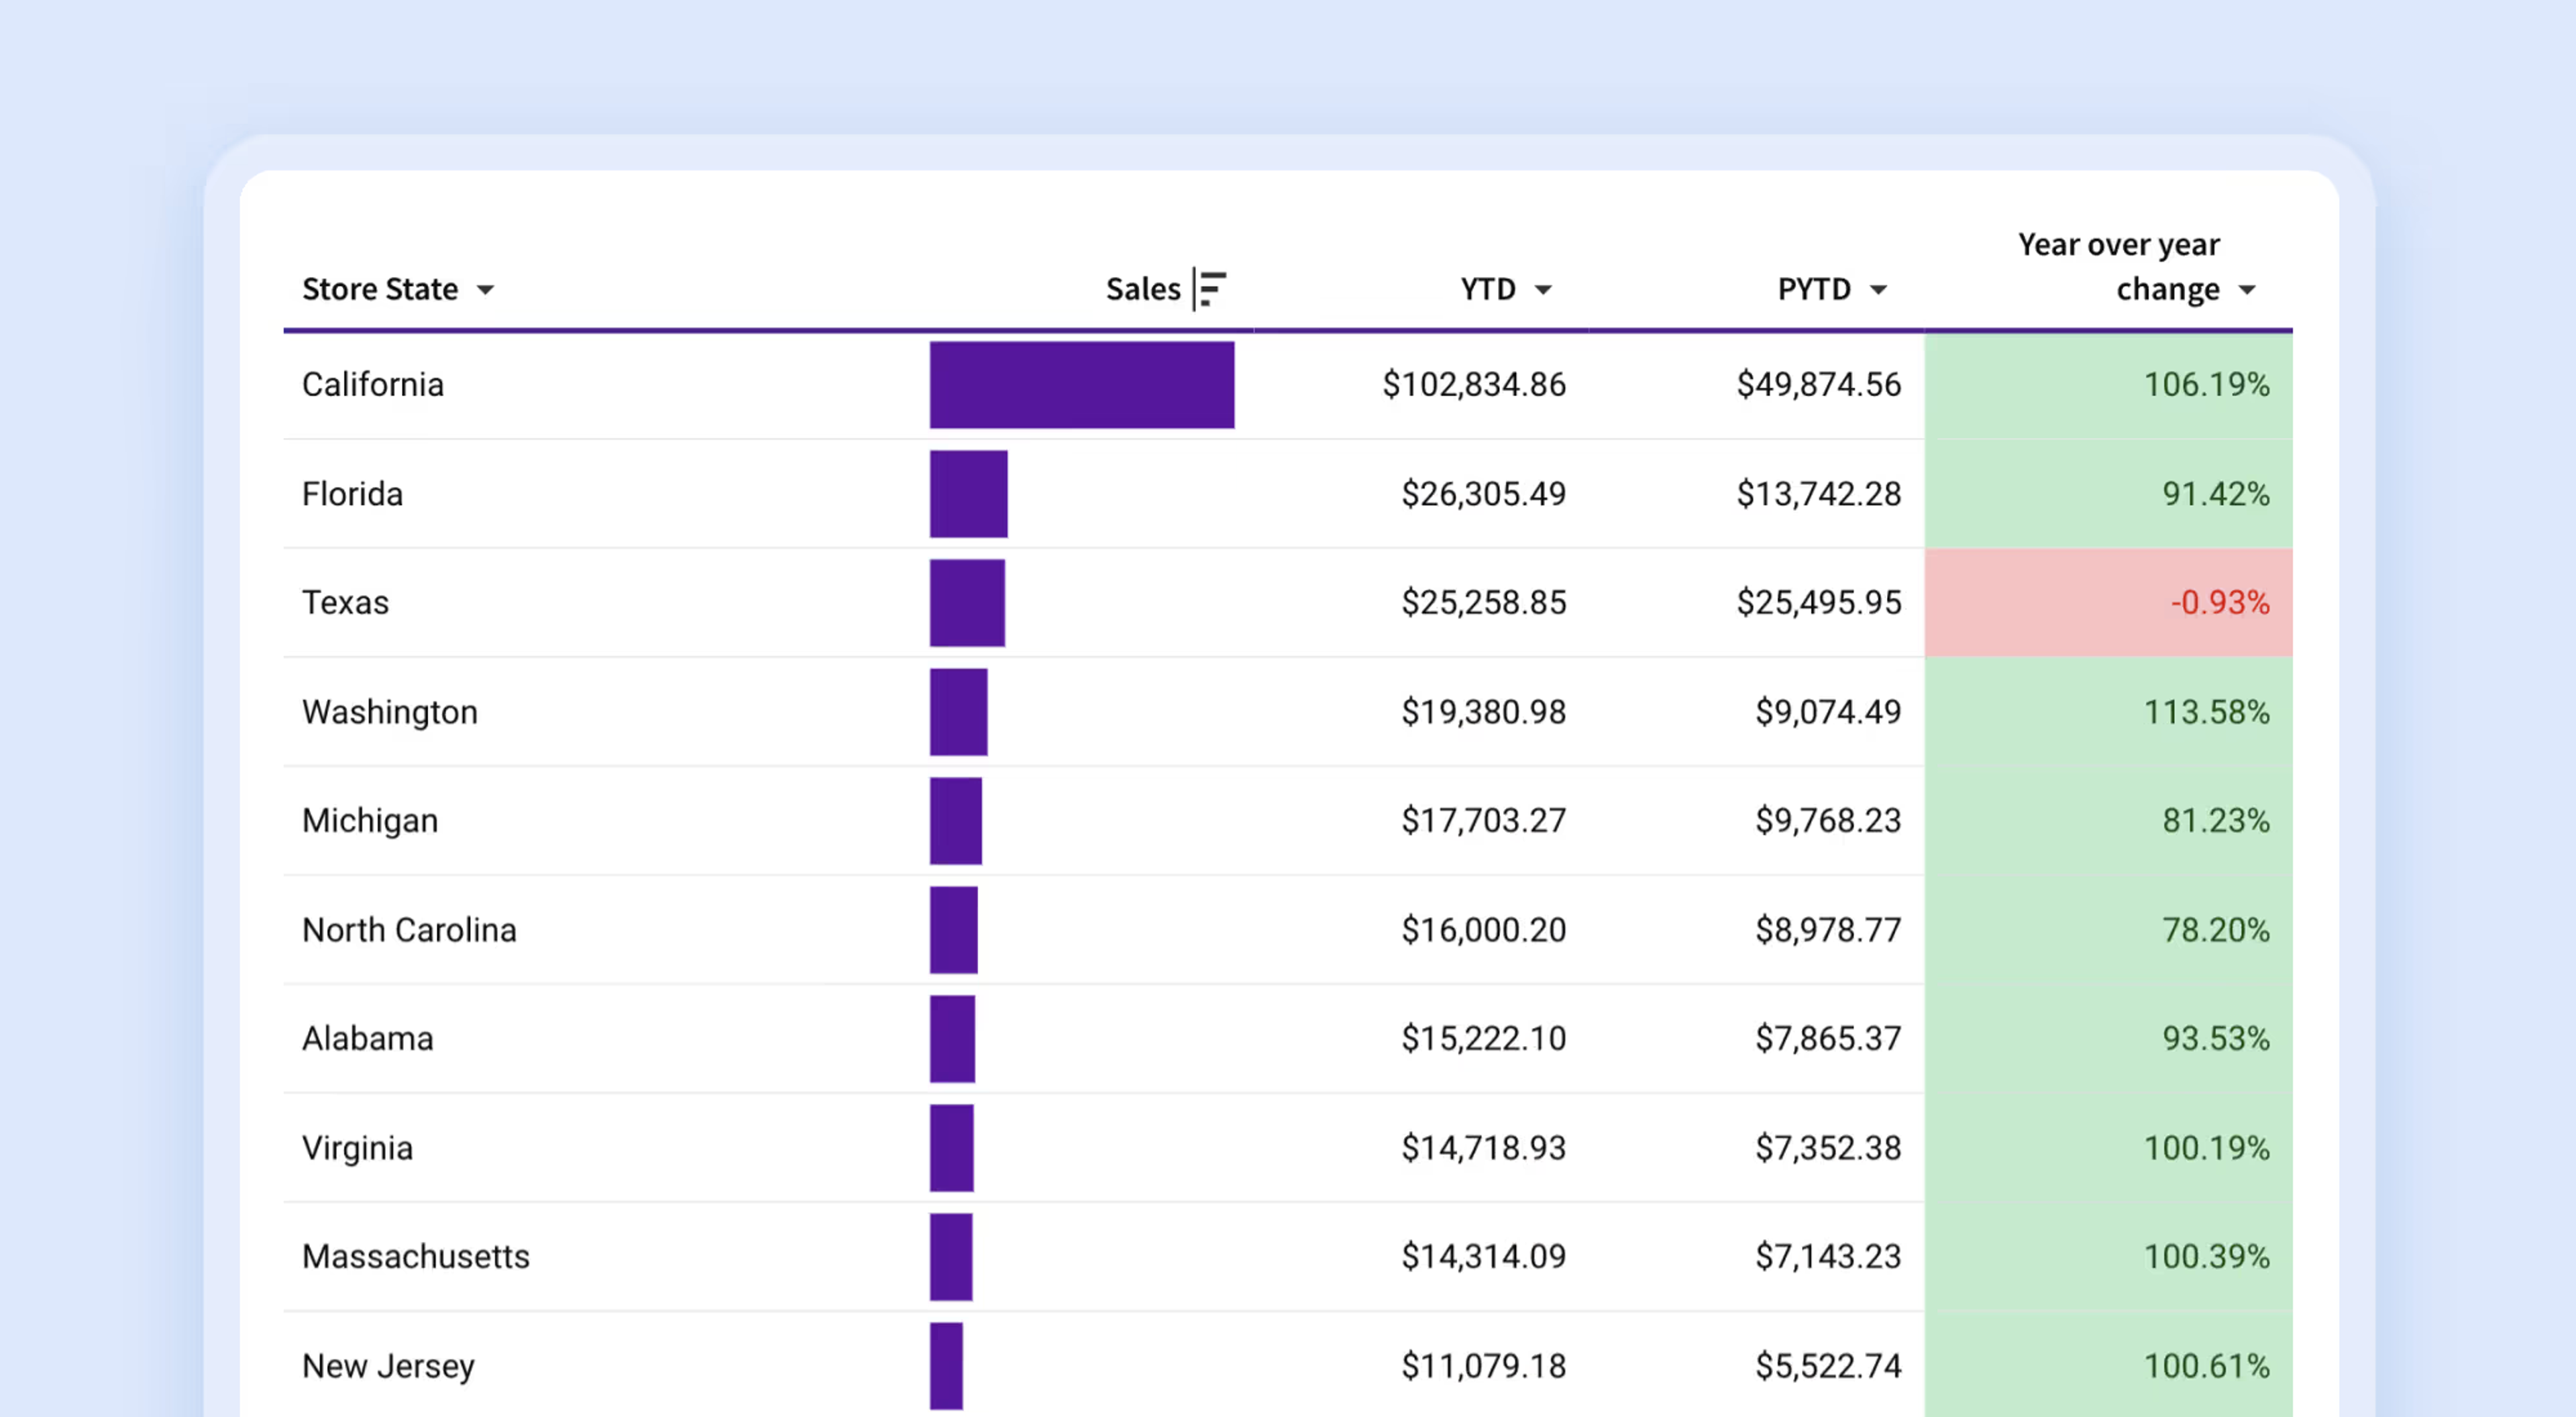
Task: Click California 106.19% green cell
Action: tap(2108, 386)
